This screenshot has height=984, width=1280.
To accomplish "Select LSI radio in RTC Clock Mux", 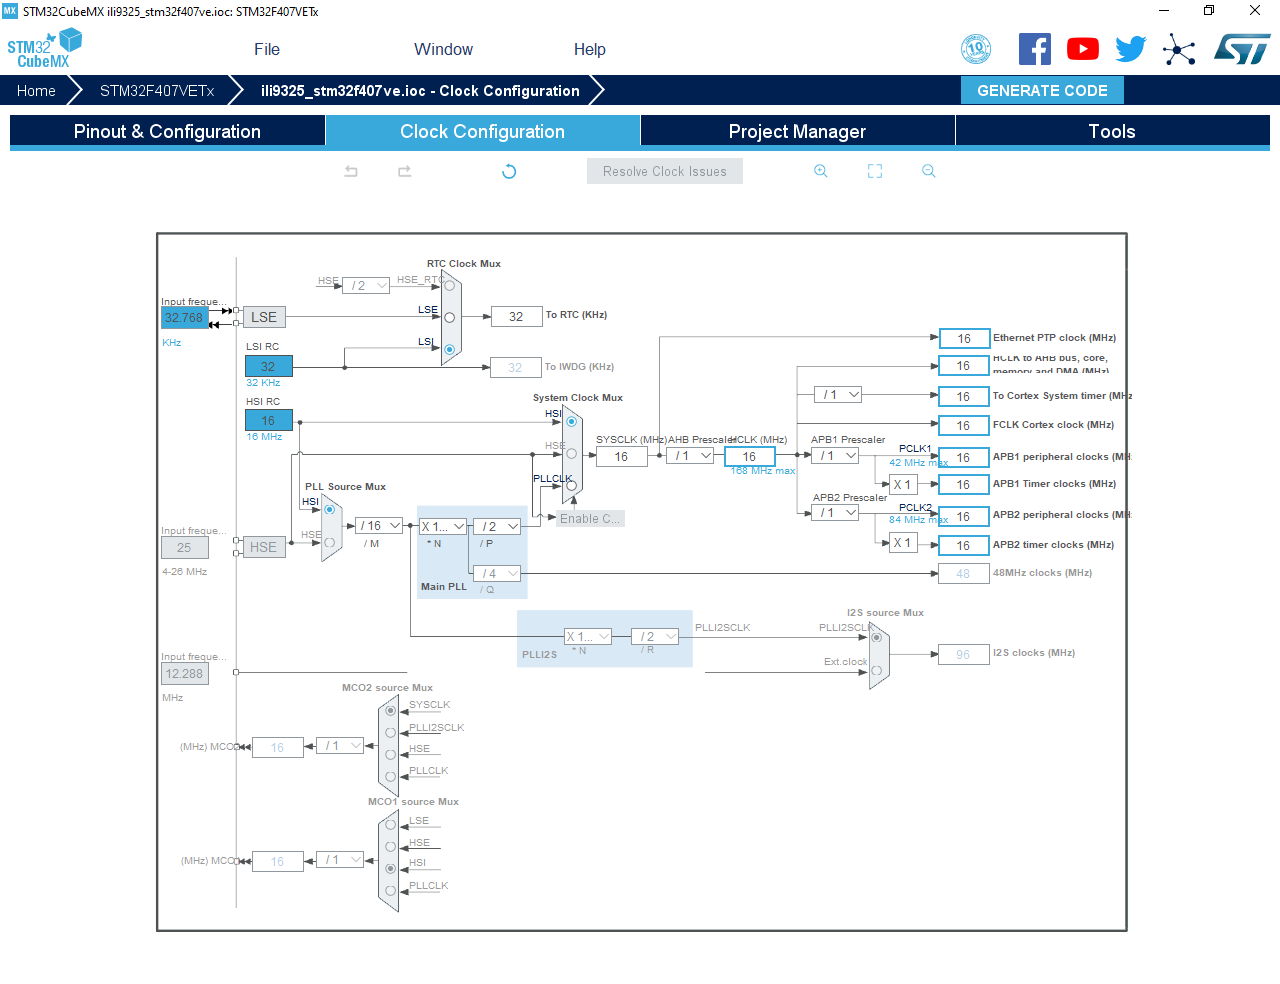I will [450, 349].
